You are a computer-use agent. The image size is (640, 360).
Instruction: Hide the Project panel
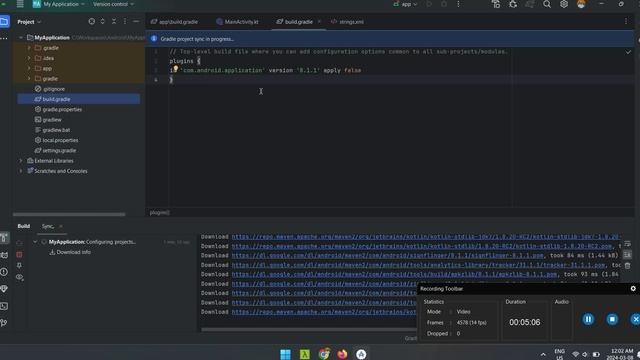(x=136, y=22)
